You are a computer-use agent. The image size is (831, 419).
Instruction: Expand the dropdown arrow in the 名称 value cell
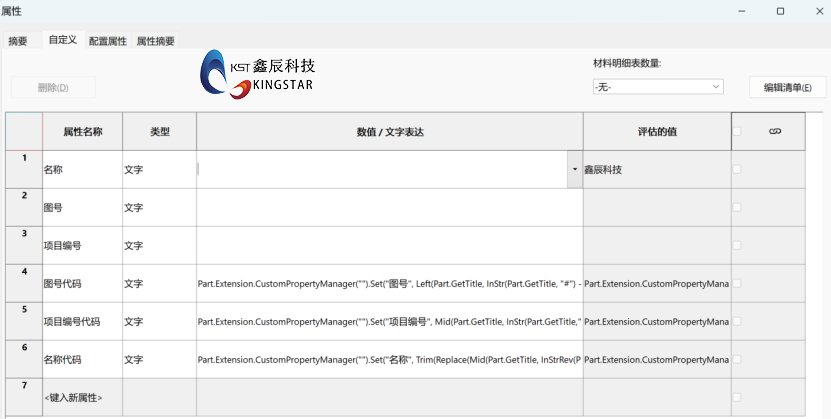pos(575,170)
